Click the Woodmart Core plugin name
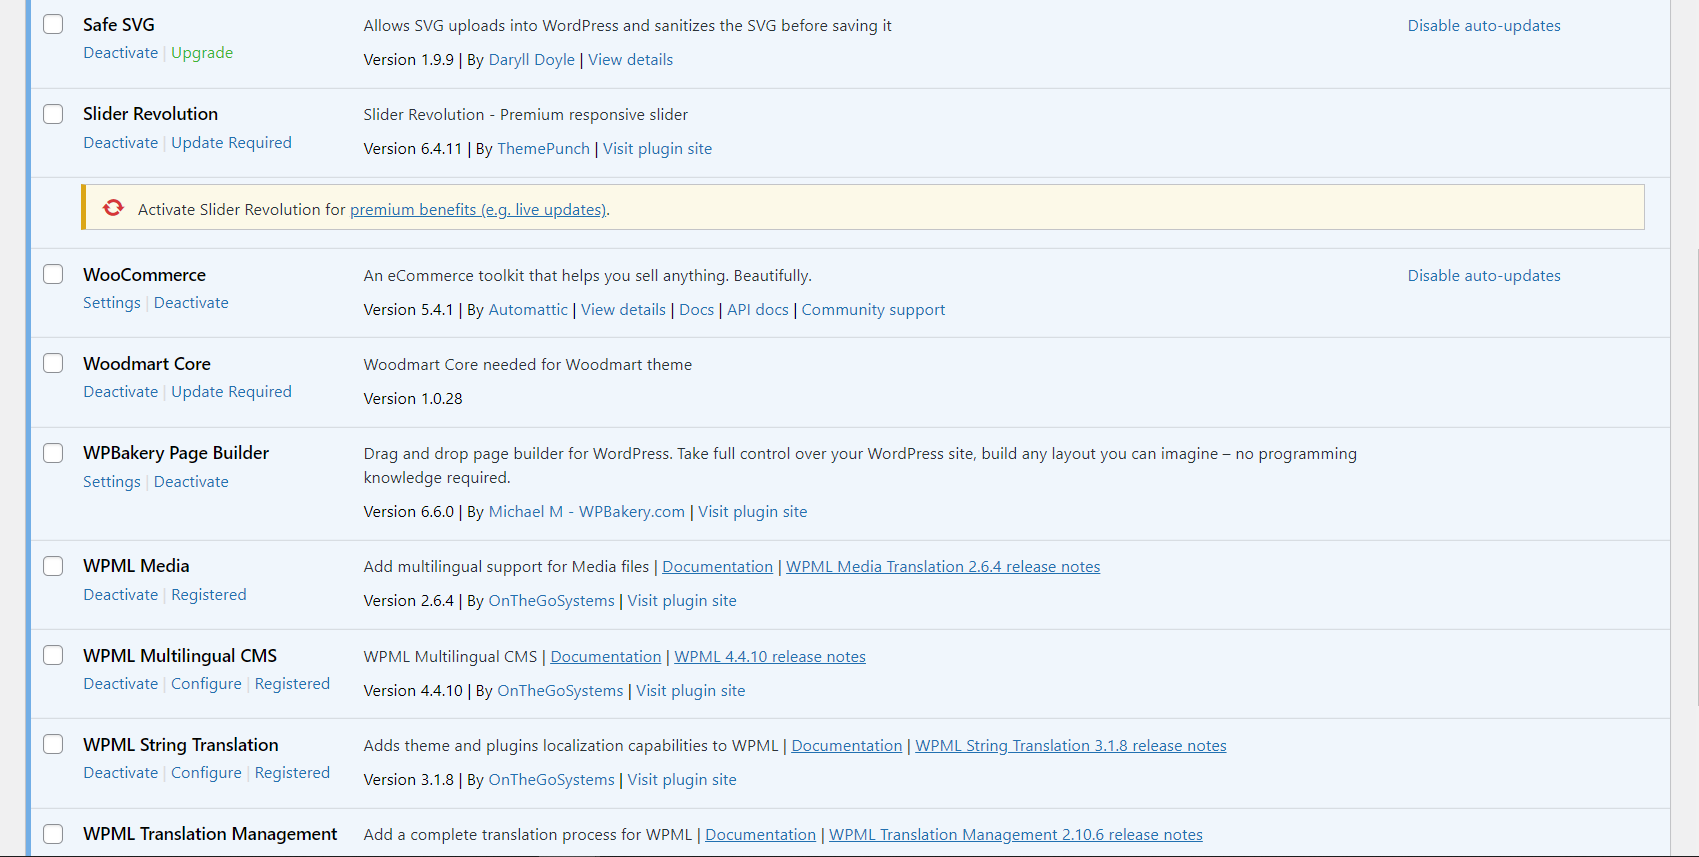Image resolution: width=1699 pixels, height=857 pixels. tap(147, 364)
